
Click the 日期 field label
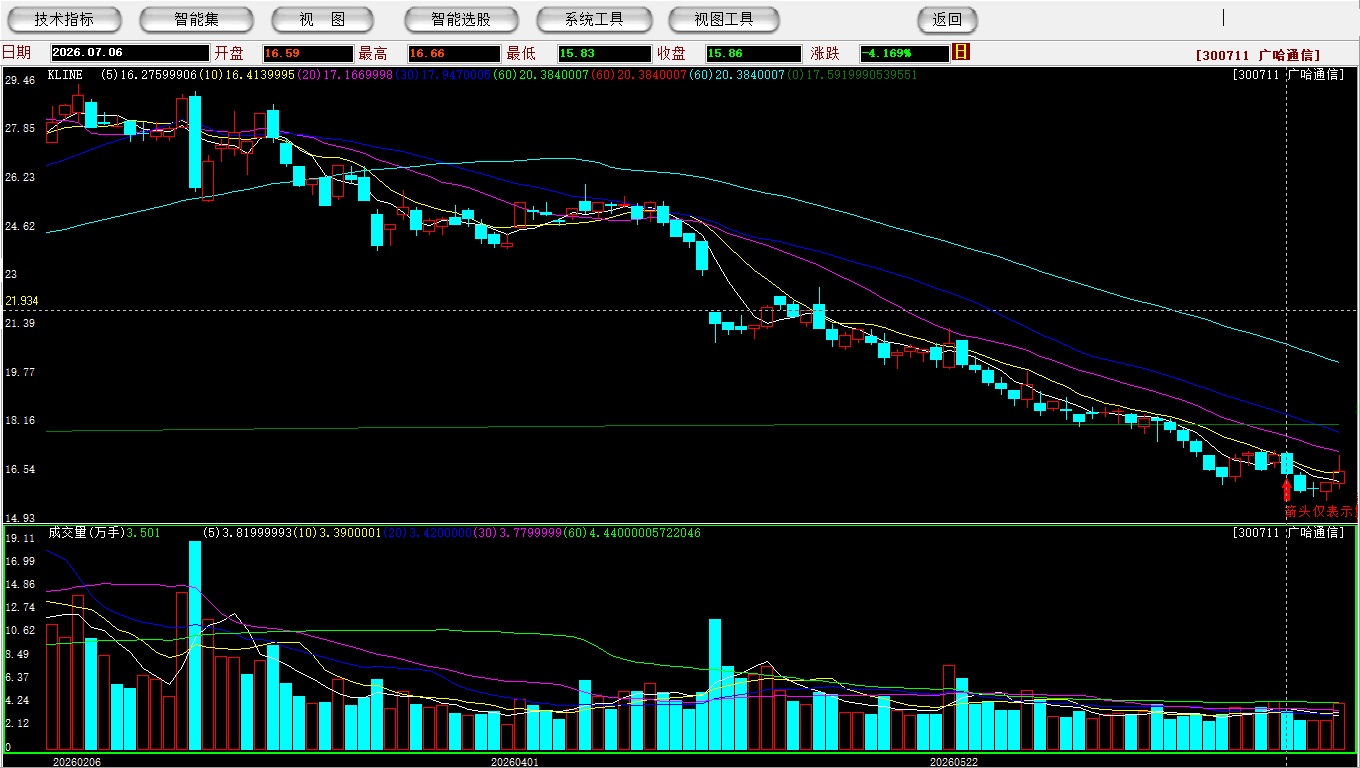(x=17, y=53)
